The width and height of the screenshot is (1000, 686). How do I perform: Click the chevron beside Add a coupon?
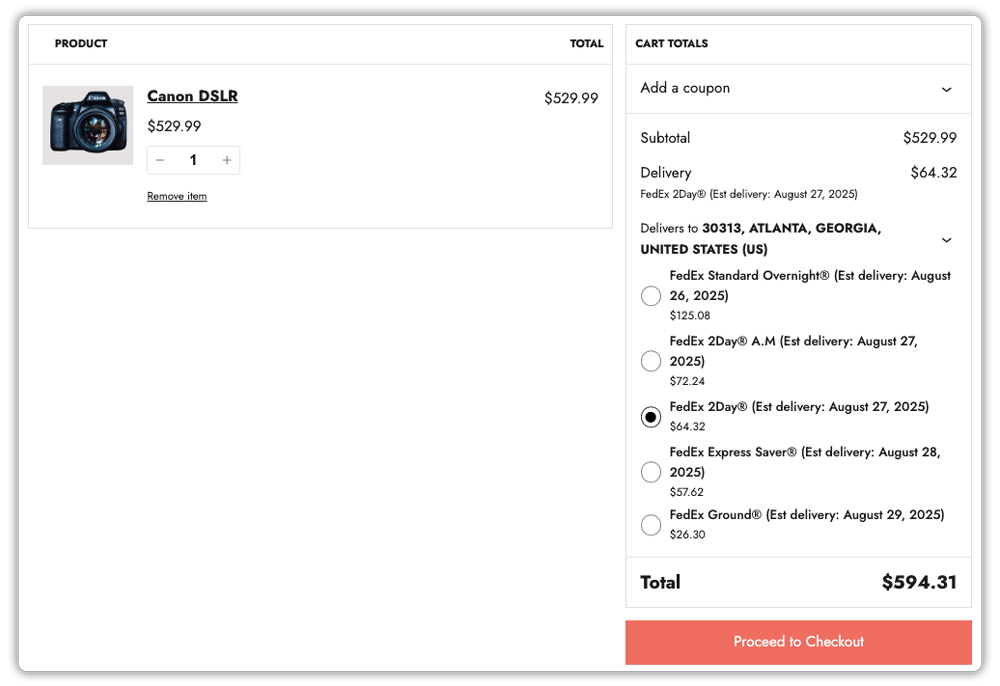click(x=946, y=89)
